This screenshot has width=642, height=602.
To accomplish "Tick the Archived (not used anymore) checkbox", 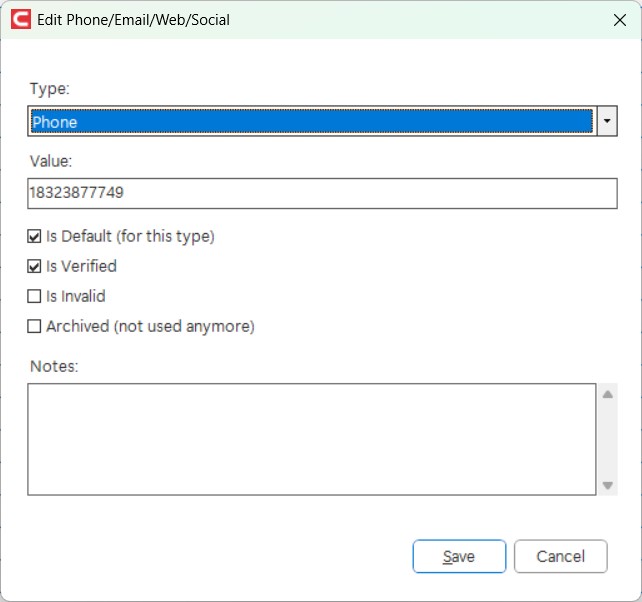I will click(x=34, y=326).
